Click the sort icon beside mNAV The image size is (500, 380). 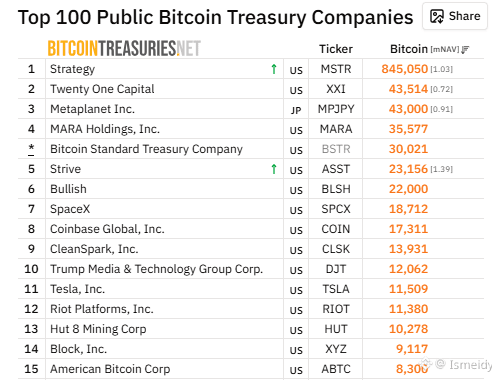[465, 50]
